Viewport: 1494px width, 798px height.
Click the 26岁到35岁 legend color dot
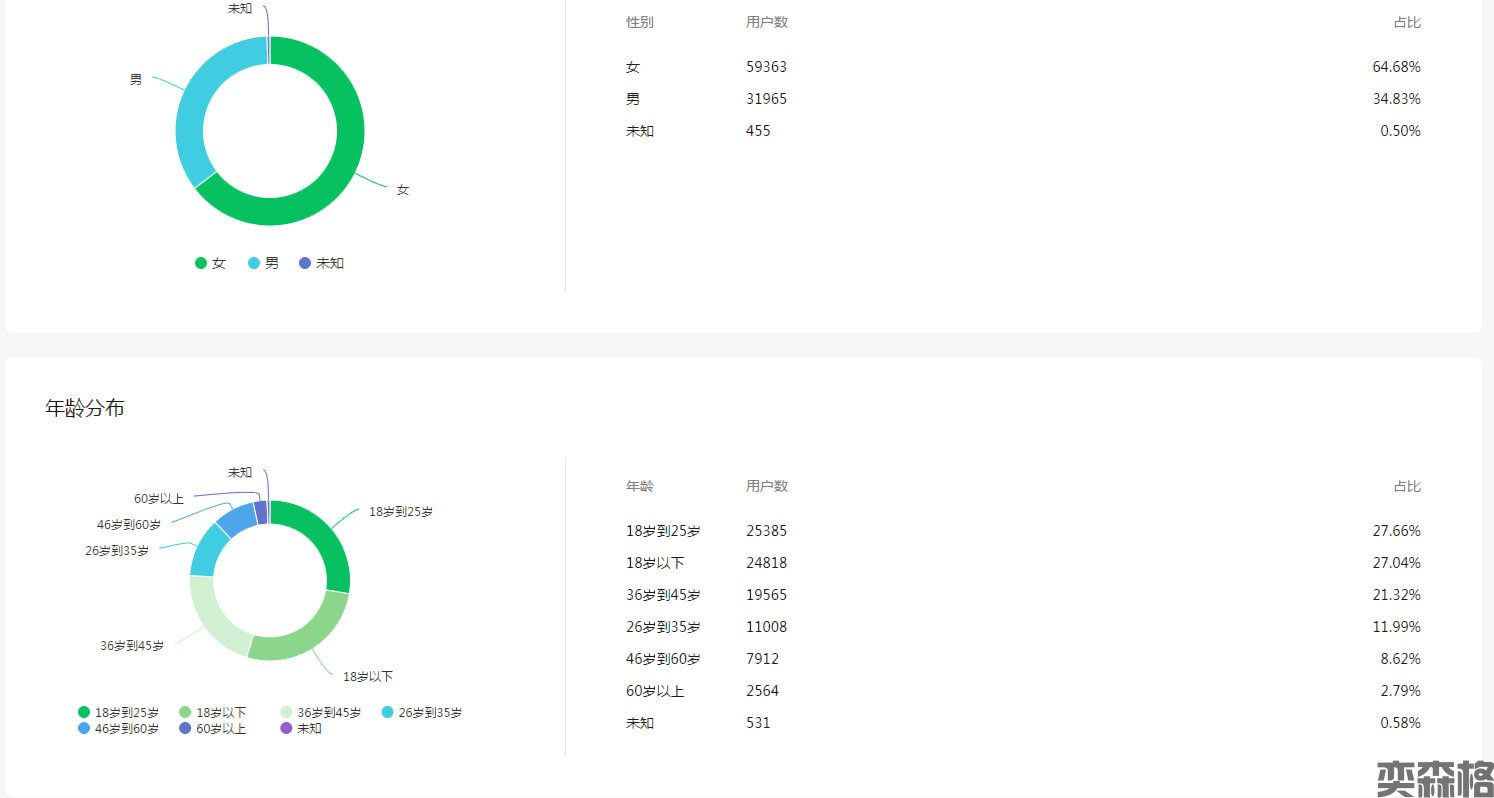click(388, 712)
